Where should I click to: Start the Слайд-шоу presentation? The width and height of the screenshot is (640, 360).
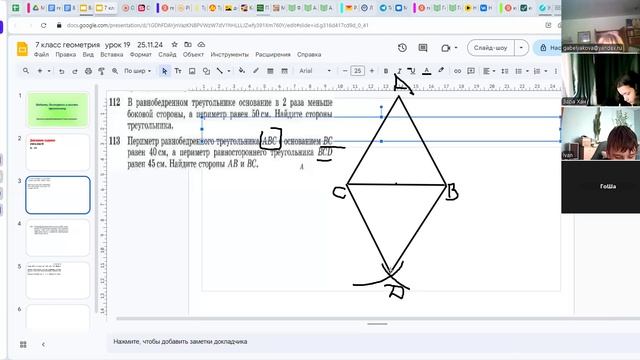491,48
